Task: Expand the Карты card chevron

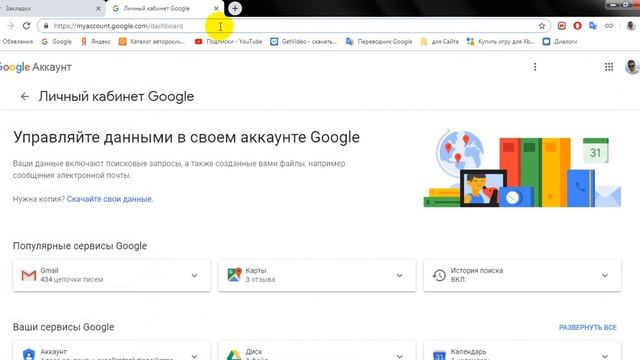Action: (x=399, y=276)
